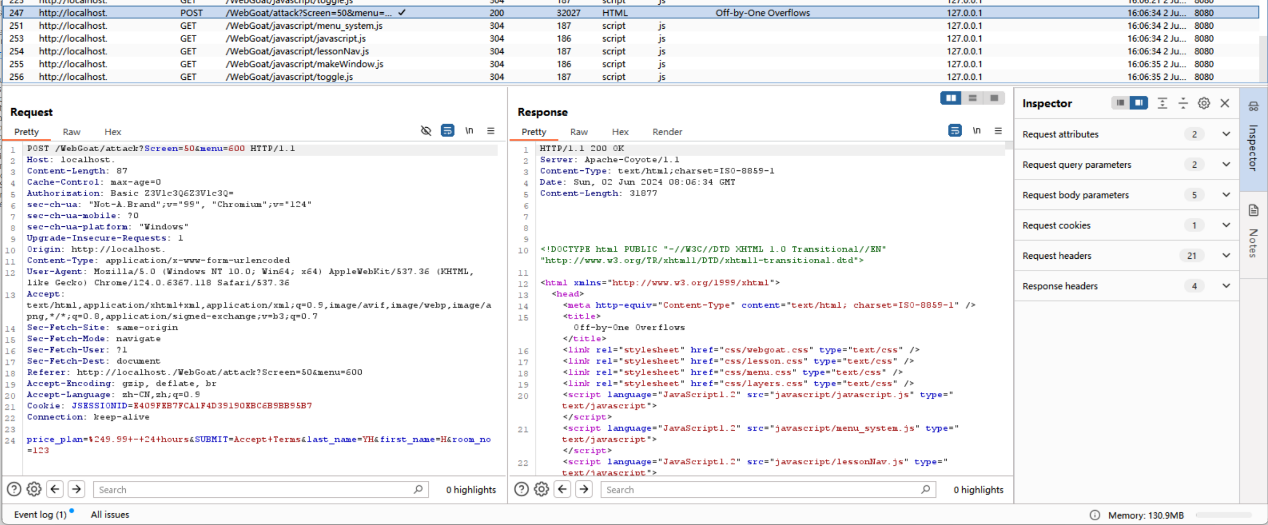Image resolution: width=1268 pixels, height=525 pixels.
Task: Toggle newline display in Response pane
Action: click(976, 131)
